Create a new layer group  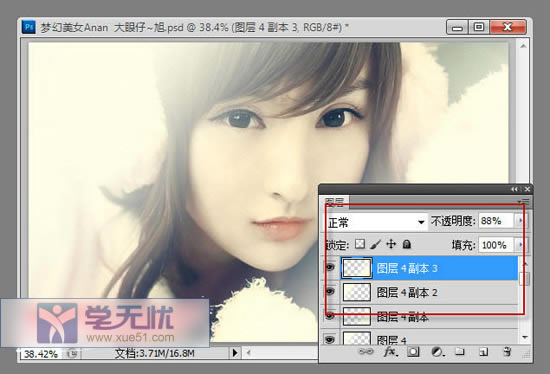click(x=460, y=351)
